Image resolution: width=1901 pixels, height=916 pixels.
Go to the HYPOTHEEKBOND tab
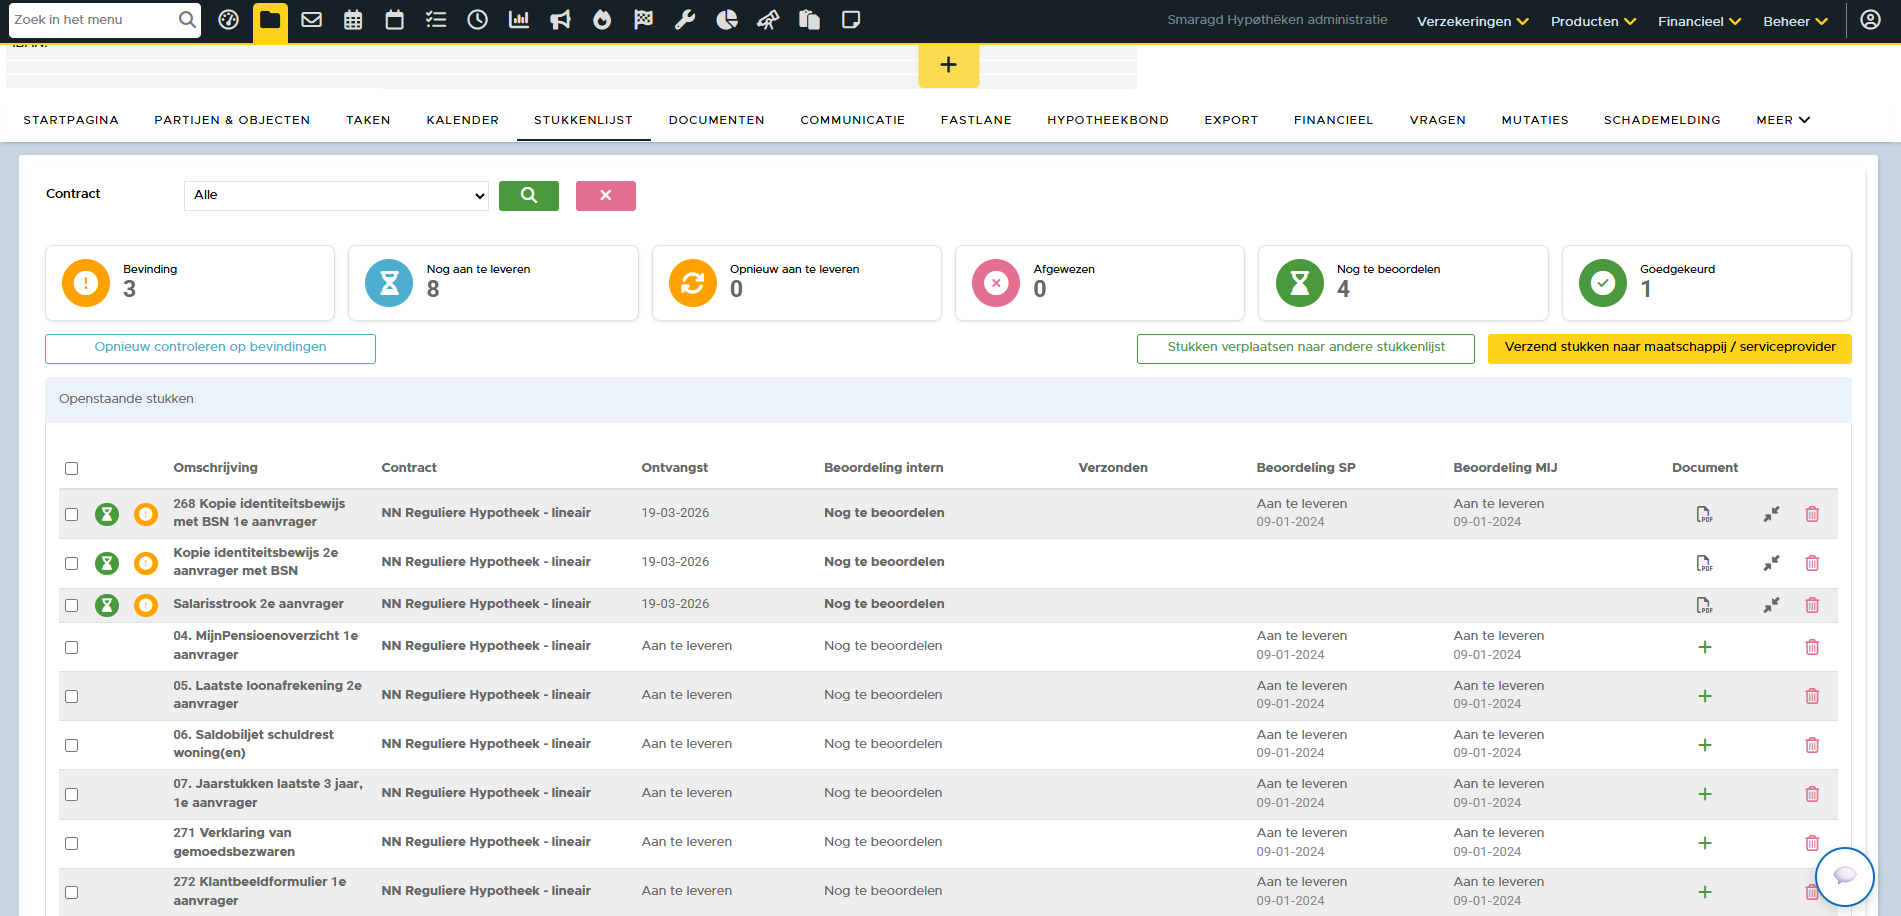[x=1107, y=120]
